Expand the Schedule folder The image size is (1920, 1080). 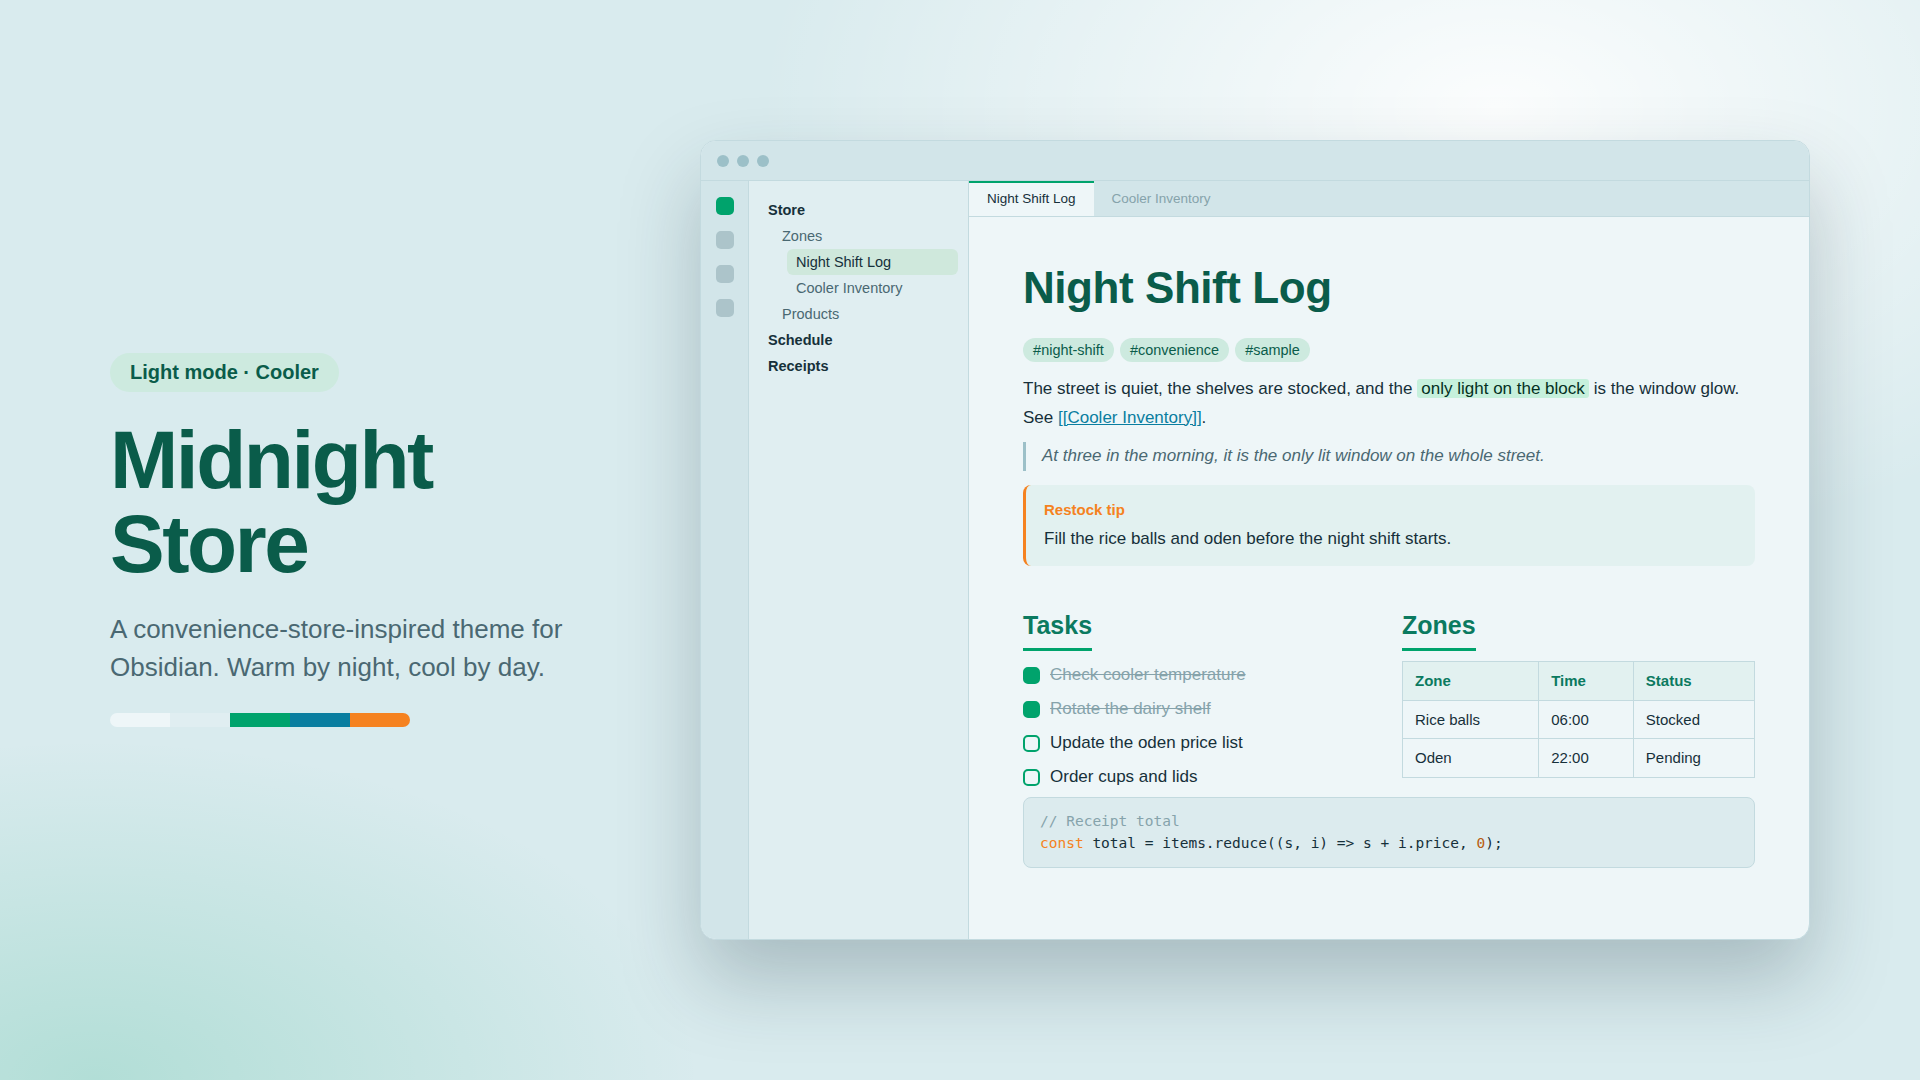pos(800,340)
